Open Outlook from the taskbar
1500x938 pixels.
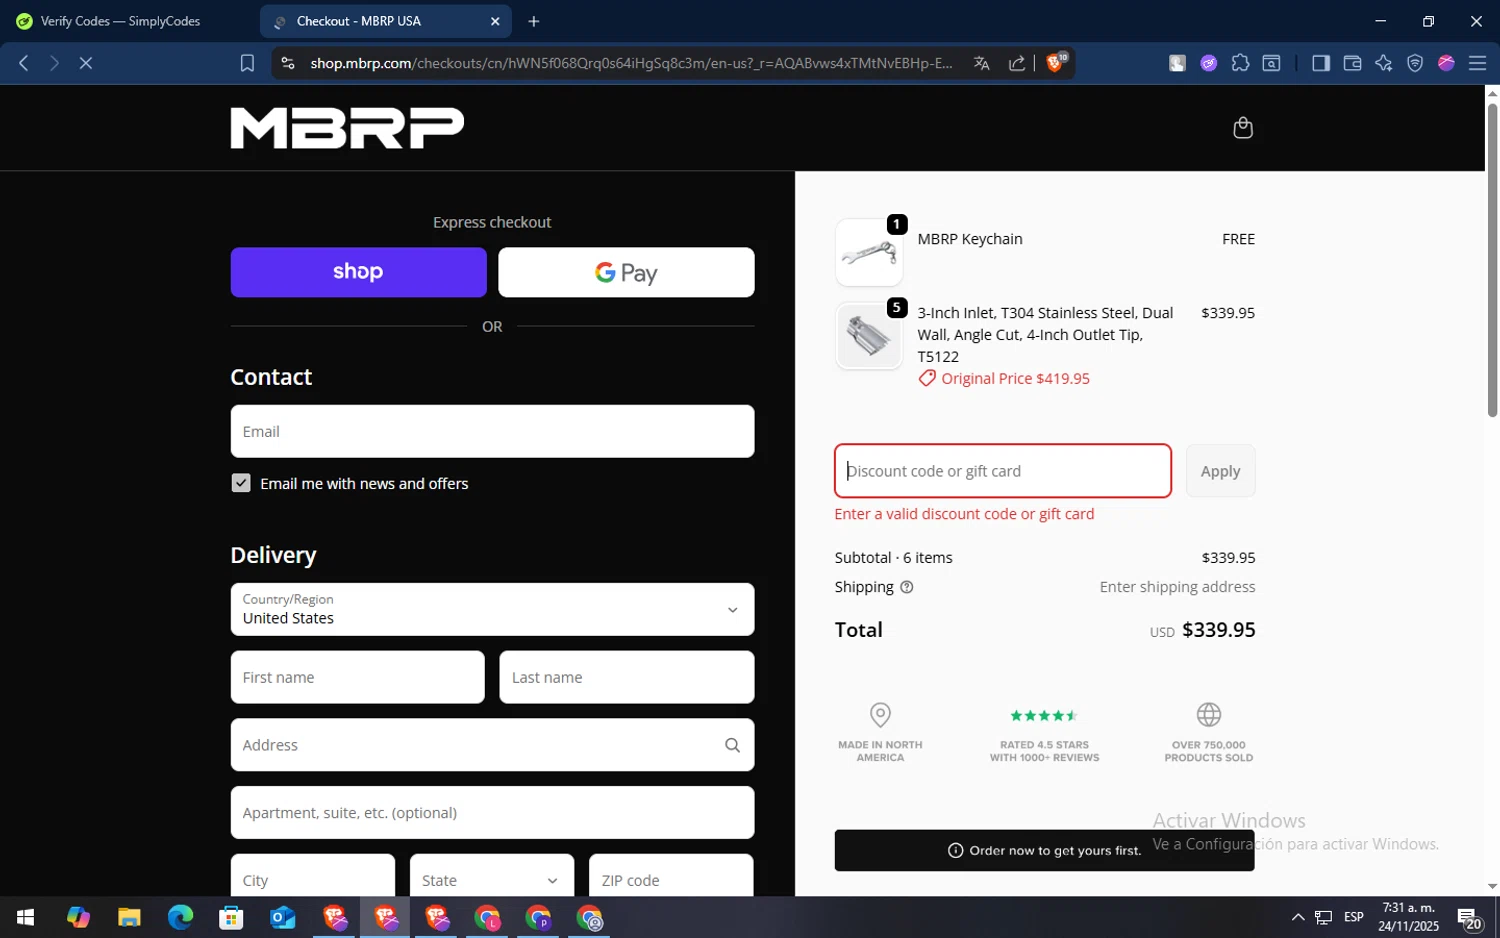coord(283,917)
